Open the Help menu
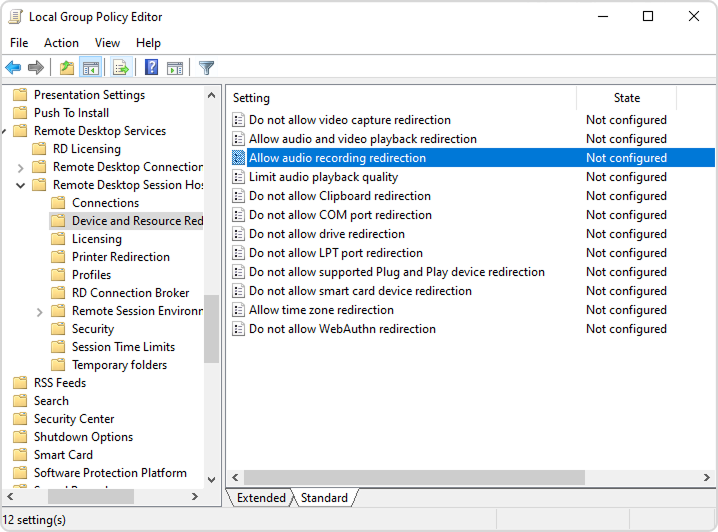 148,43
